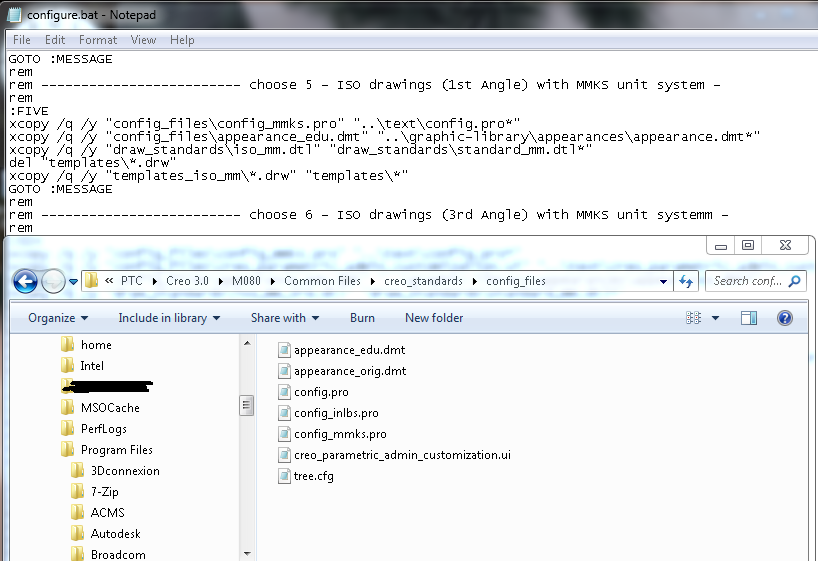Open the View menu in Notepad
The height and width of the screenshot is (561, 818).
[143, 40]
